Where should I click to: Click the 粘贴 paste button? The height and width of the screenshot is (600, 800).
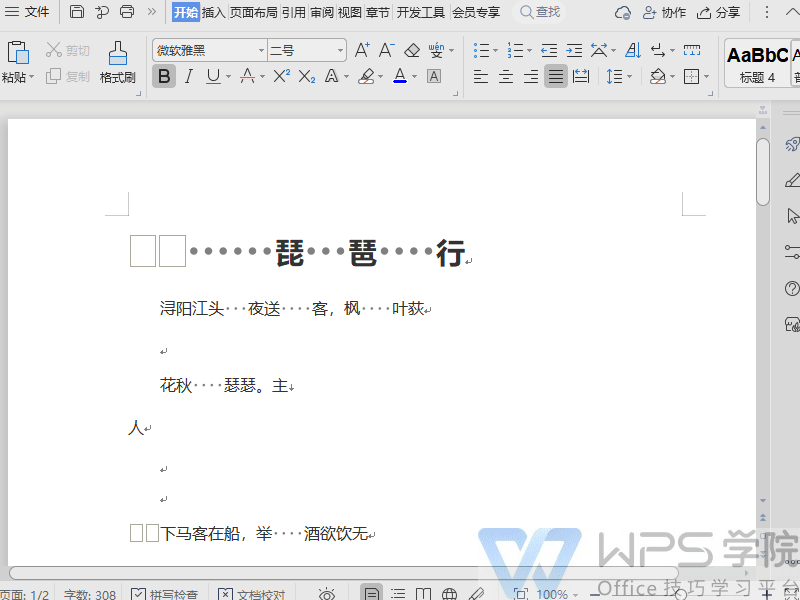click(x=18, y=62)
